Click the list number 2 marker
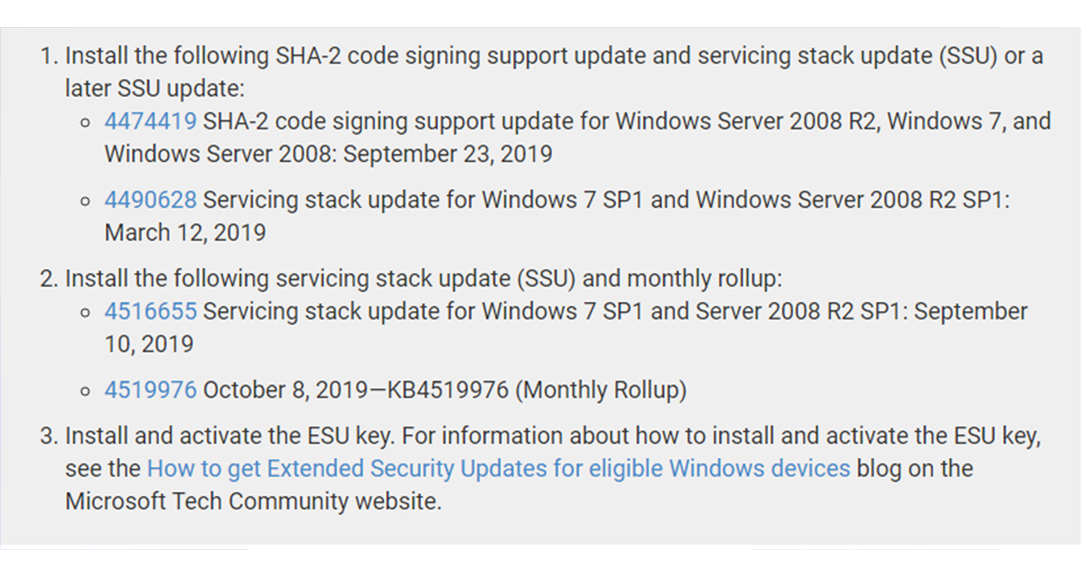1086x577 pixels. coord(48,278)
